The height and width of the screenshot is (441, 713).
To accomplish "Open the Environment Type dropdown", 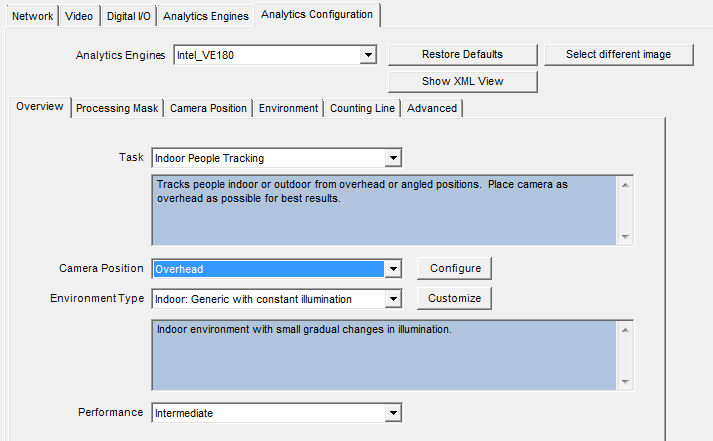I will (393, 299).
